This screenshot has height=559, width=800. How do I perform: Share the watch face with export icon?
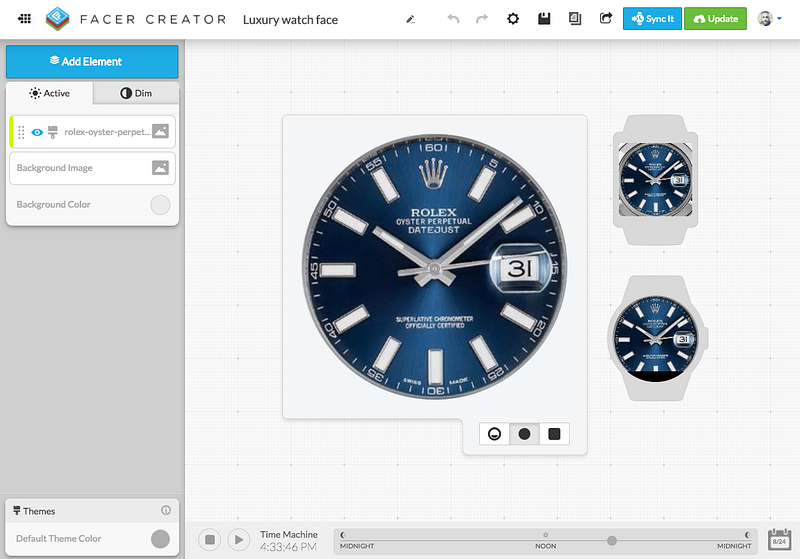click(606, 19)
